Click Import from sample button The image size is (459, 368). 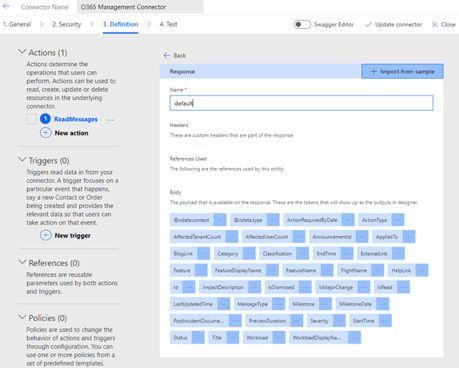tap(402, 71)
